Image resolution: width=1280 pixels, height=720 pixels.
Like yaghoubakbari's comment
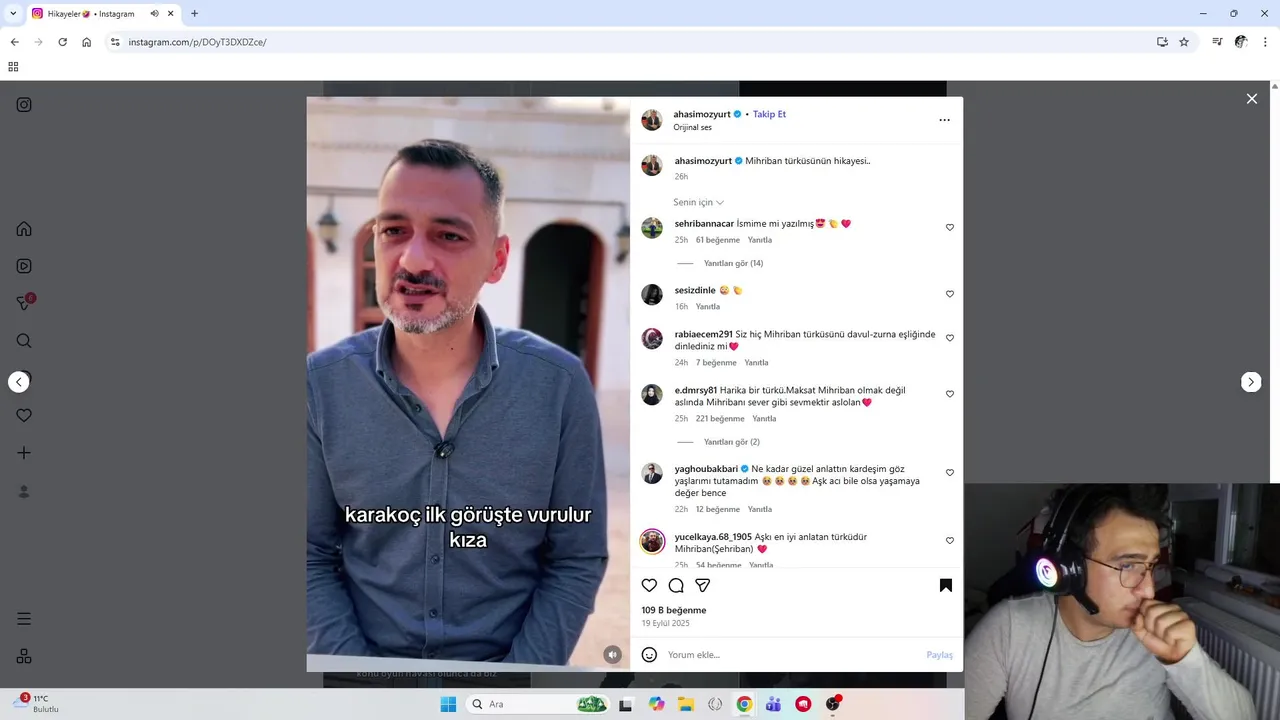[950, 473]
